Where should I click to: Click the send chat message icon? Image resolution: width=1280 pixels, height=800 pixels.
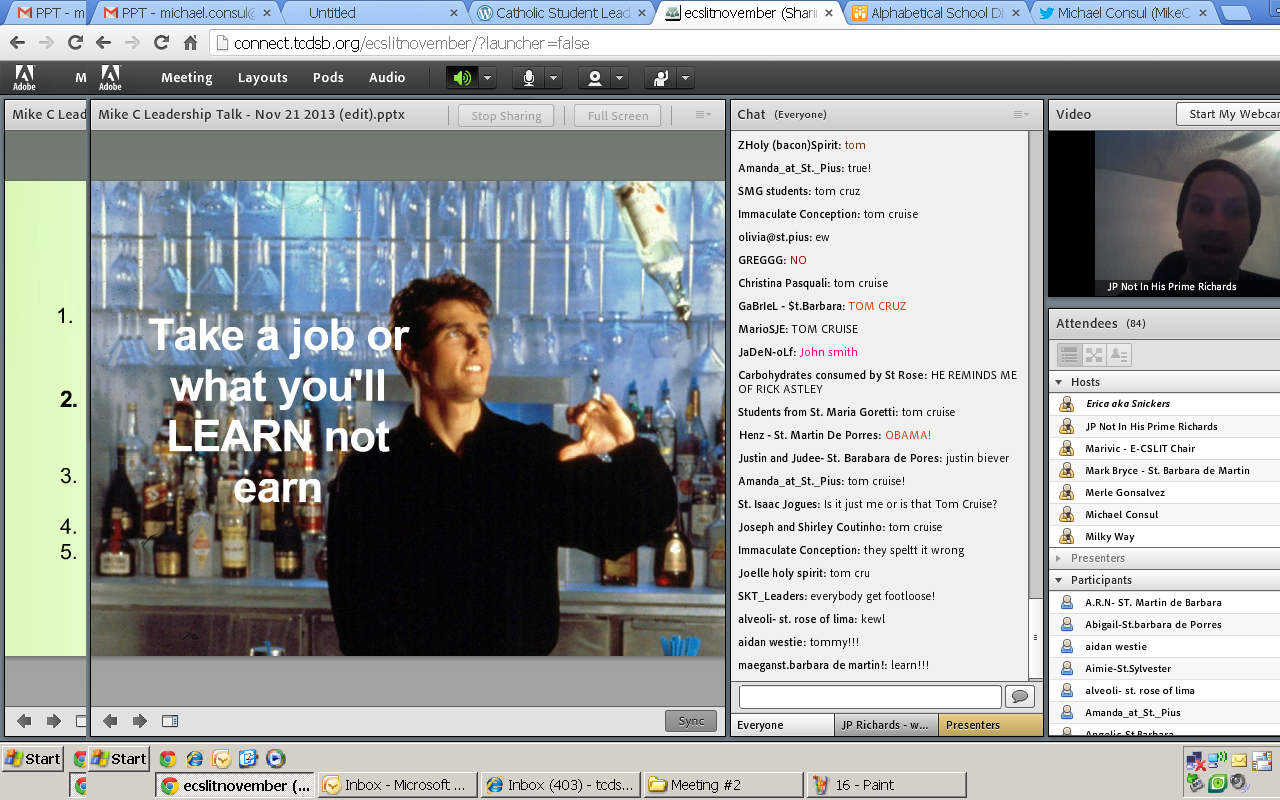(1020, 697)
